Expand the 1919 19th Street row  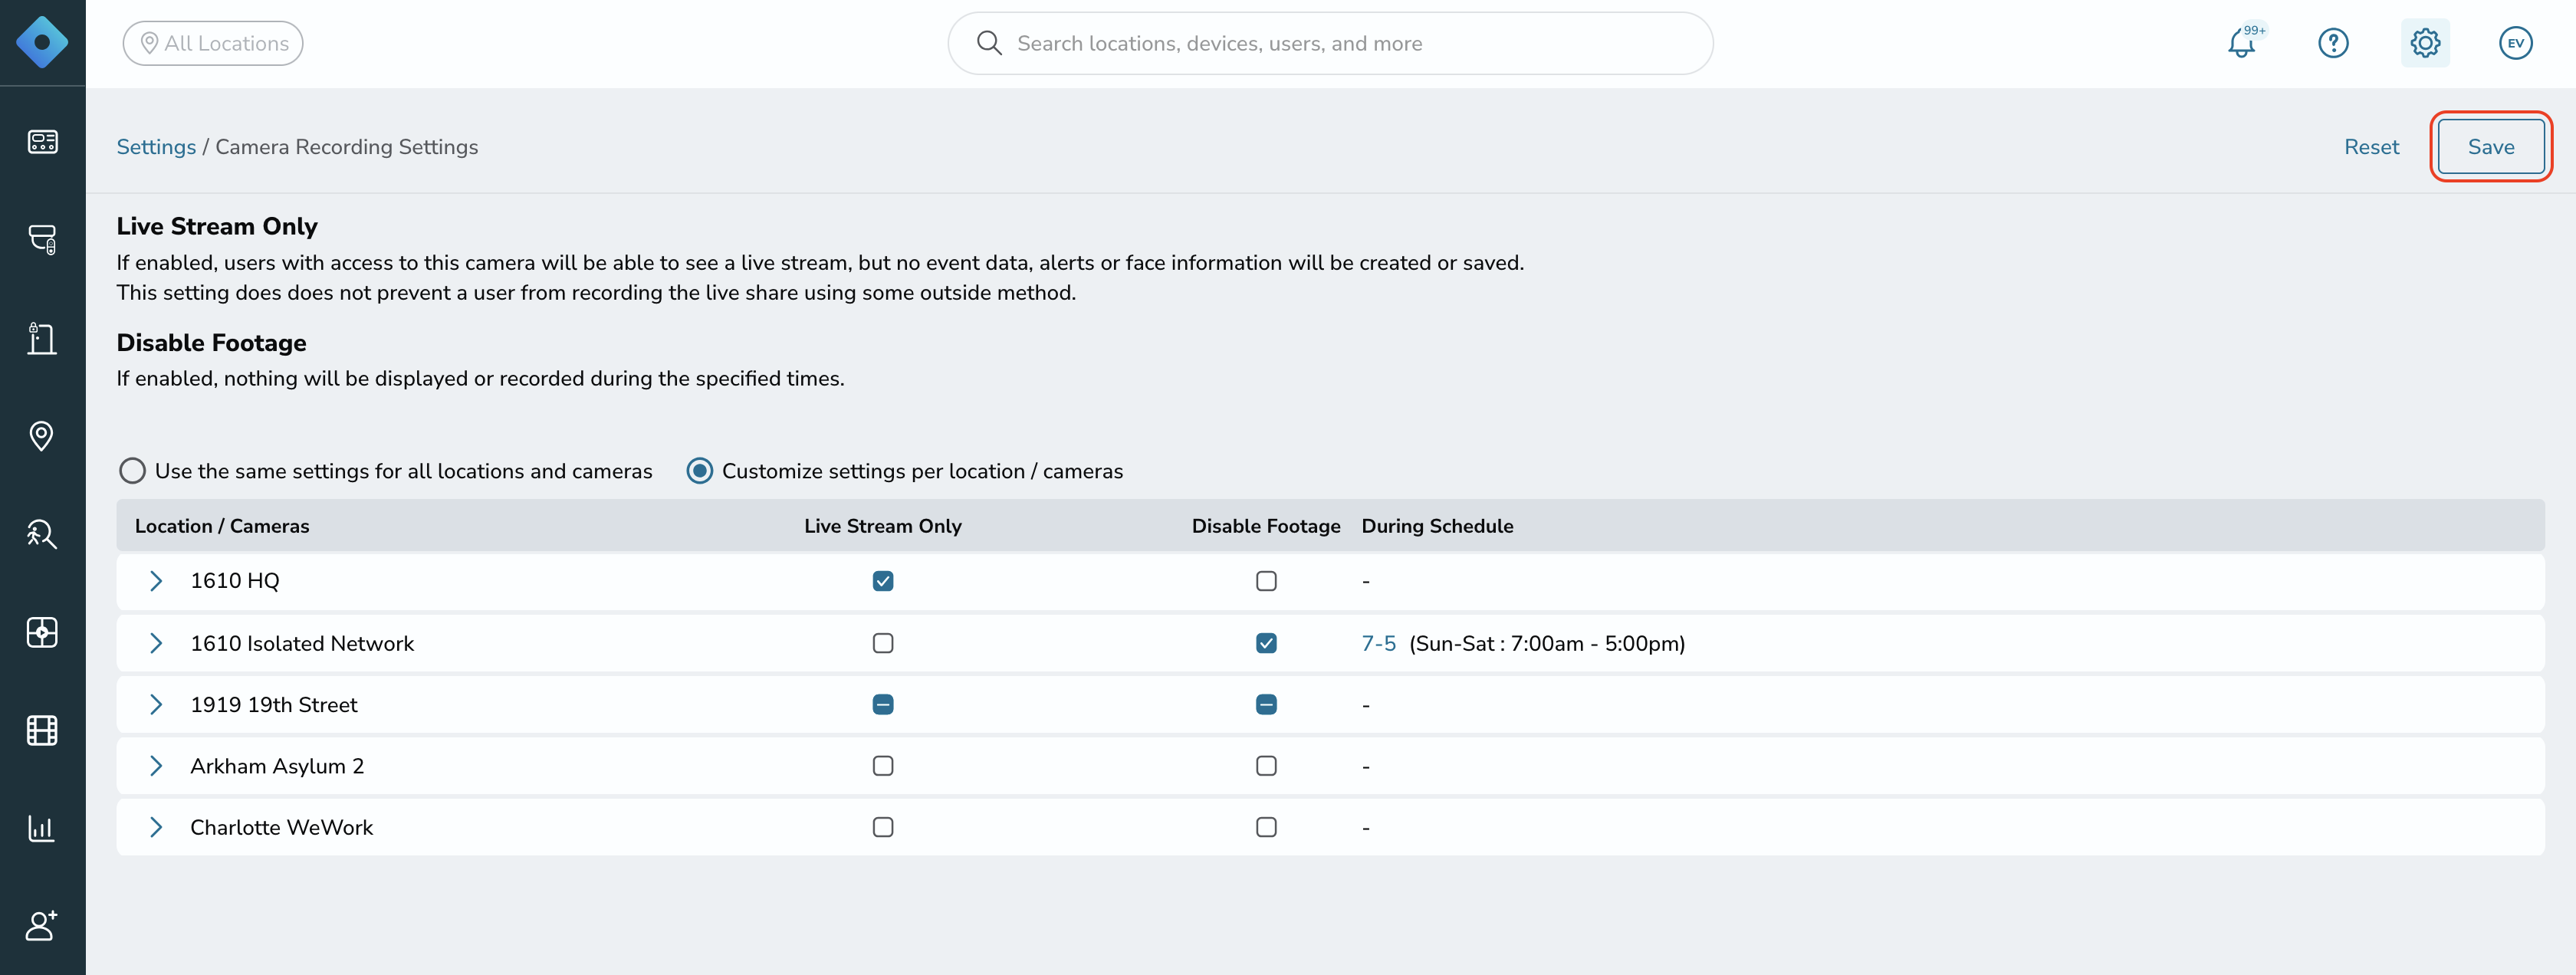155,704
